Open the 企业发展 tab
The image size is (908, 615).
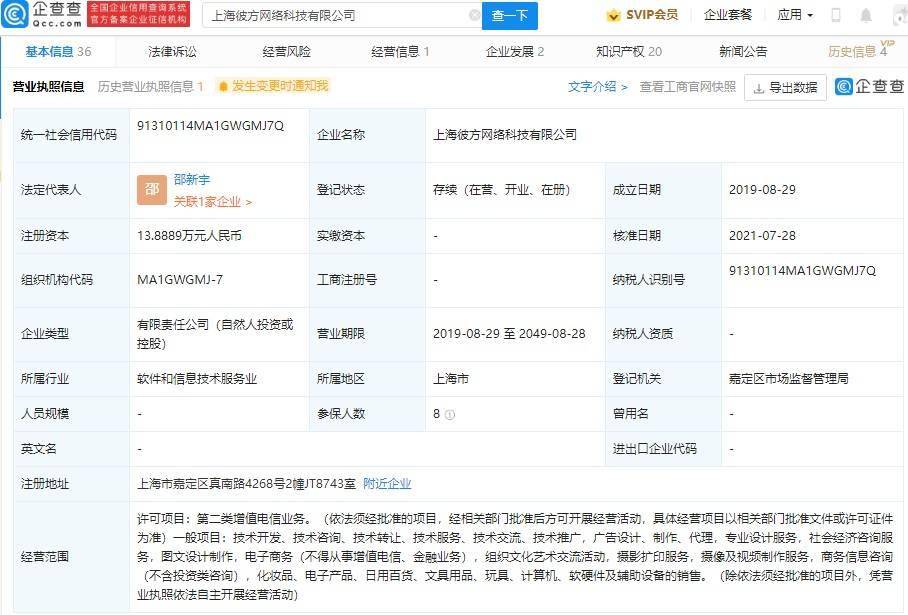point(515,52)
